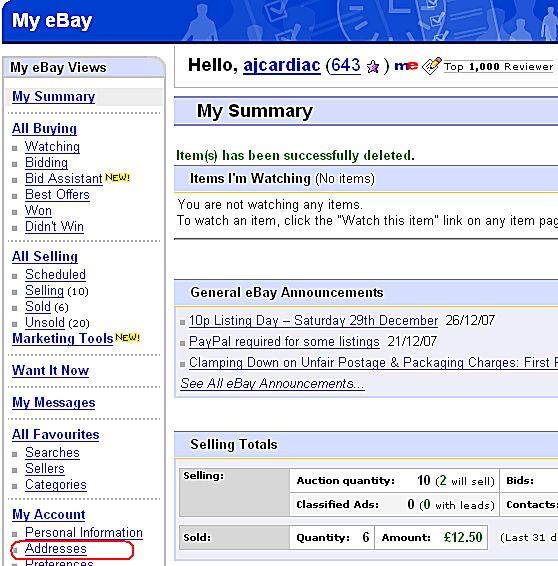558x566 pixels.
Task: View favourite Searches
Action: 52,453
